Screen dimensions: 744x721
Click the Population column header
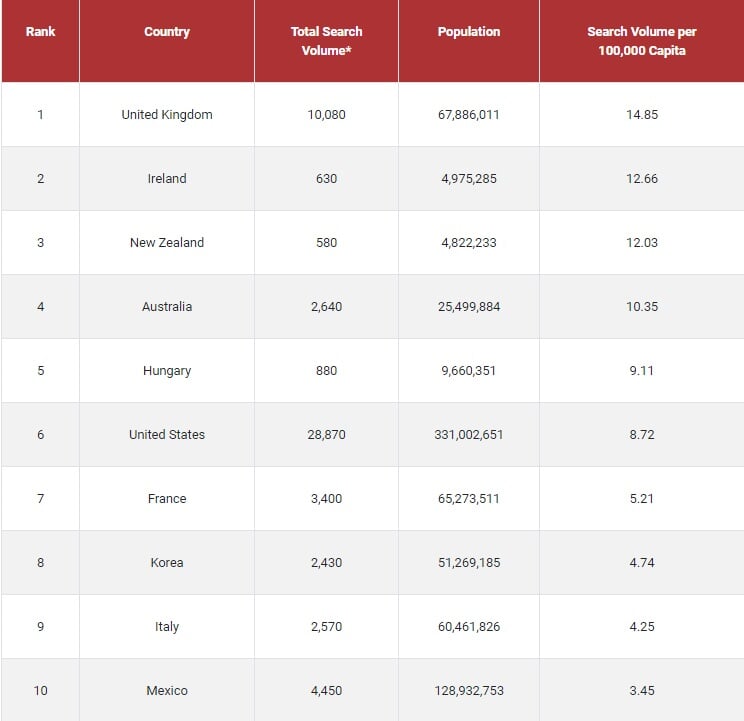click(468, 32)
